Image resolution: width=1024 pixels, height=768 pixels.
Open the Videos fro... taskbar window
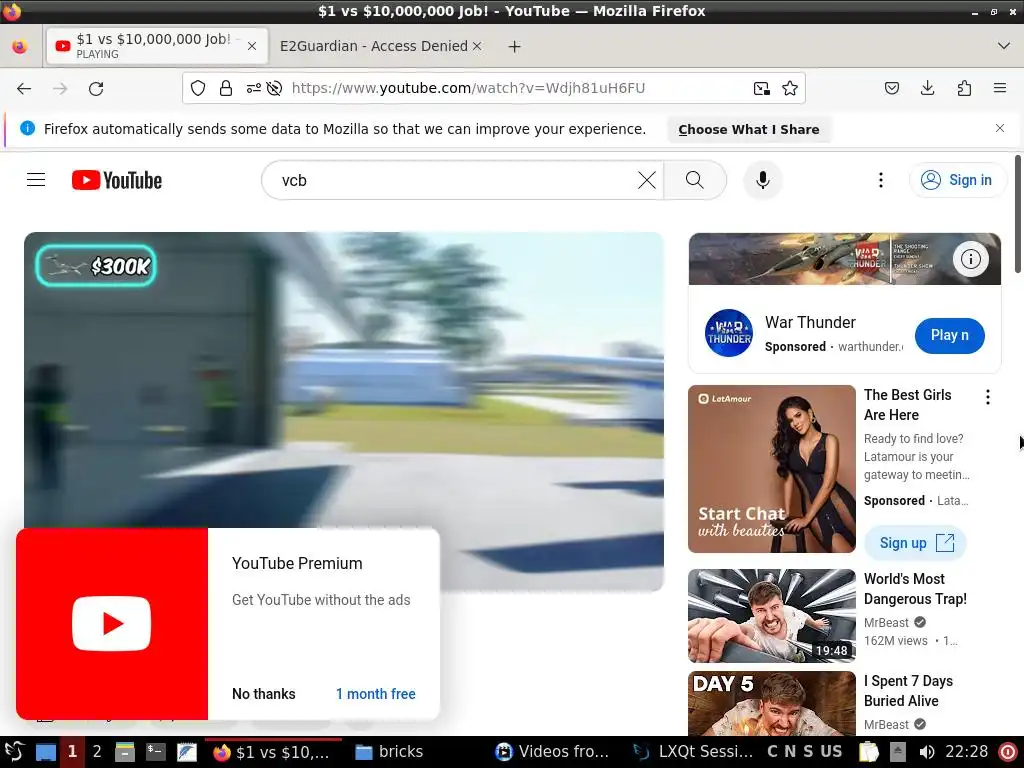pyautogui.click(x=552, y=752)
